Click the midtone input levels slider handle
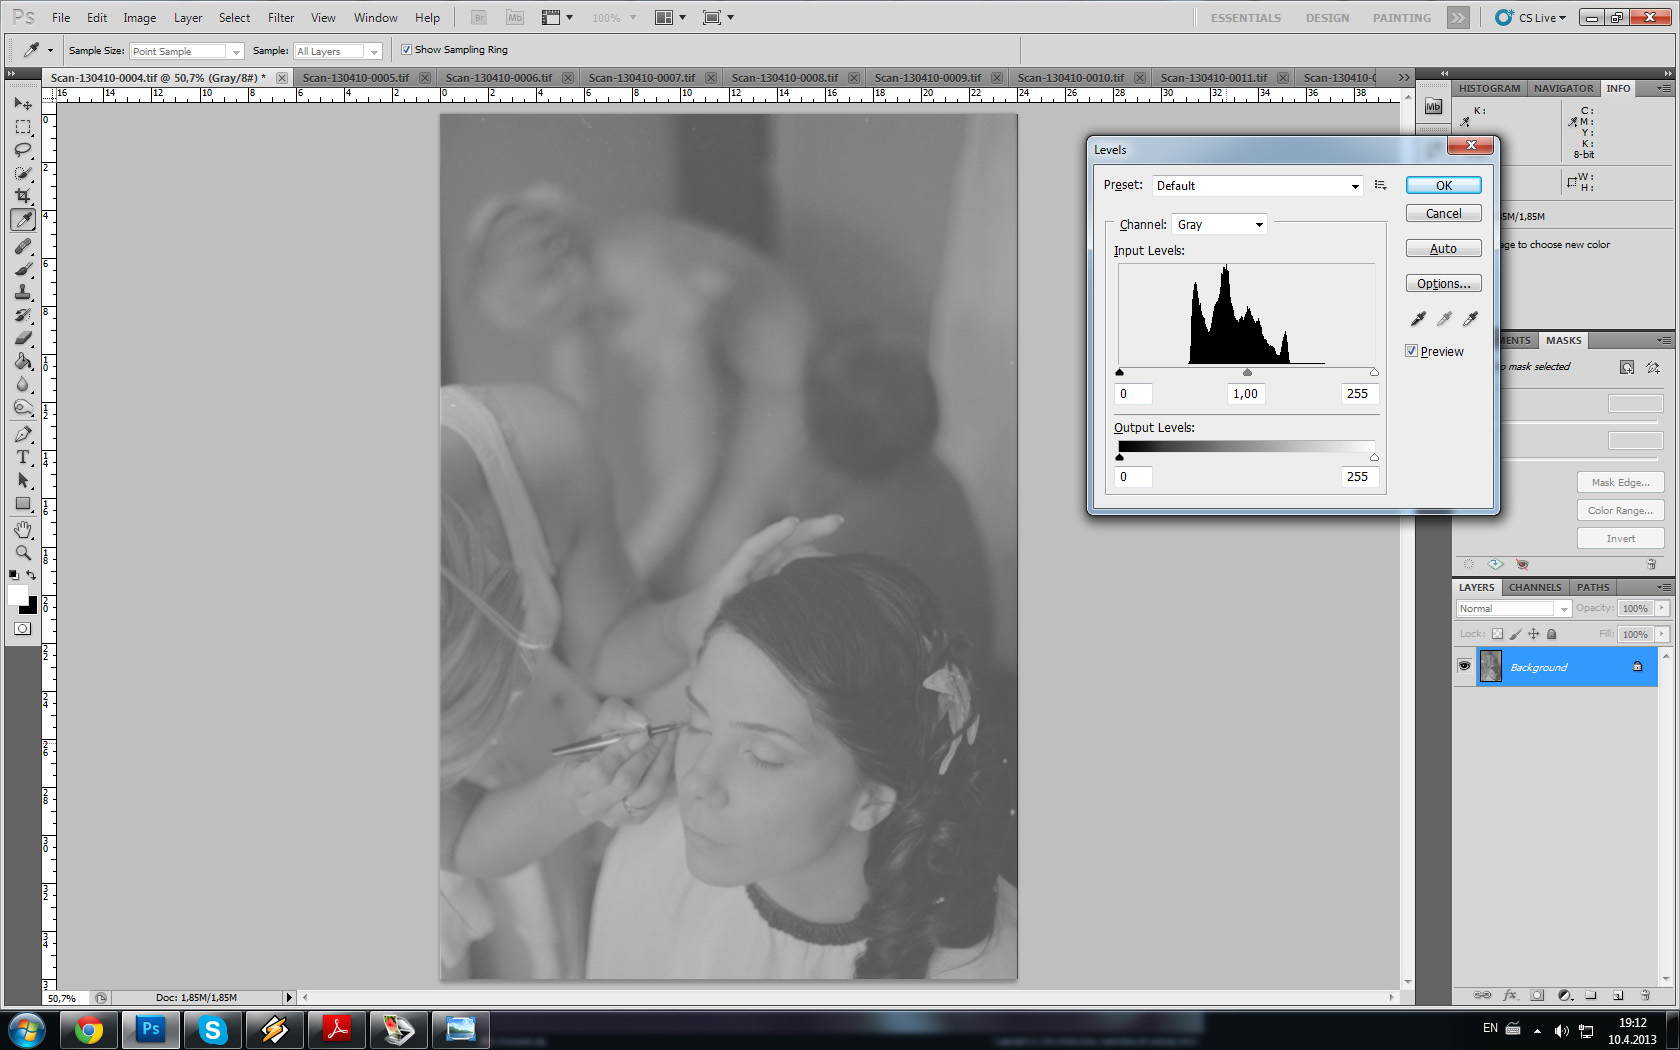Image resolution: width=1680 pixels, height=1050 pixels. pos(1247,373)
